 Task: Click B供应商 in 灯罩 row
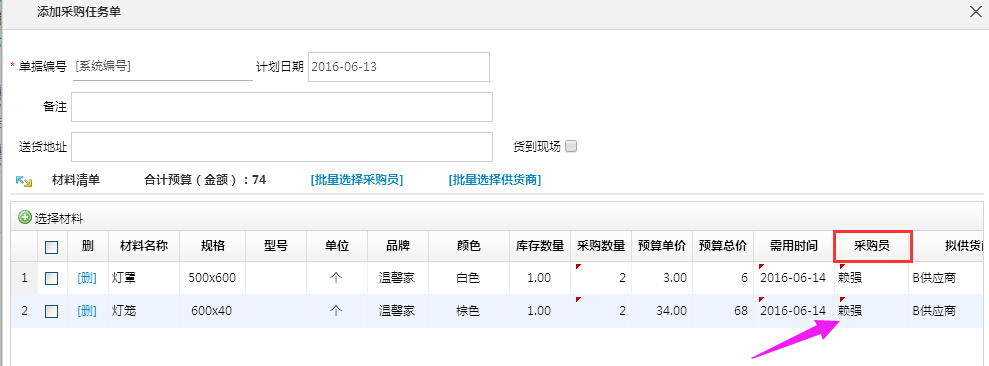pyautogui.click(x=933, y=277)
